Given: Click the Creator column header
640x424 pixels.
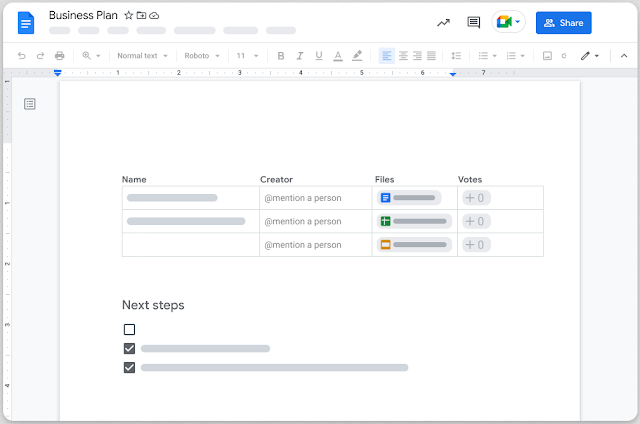Looking at the screenshot, I should click(x=276, y=180).
